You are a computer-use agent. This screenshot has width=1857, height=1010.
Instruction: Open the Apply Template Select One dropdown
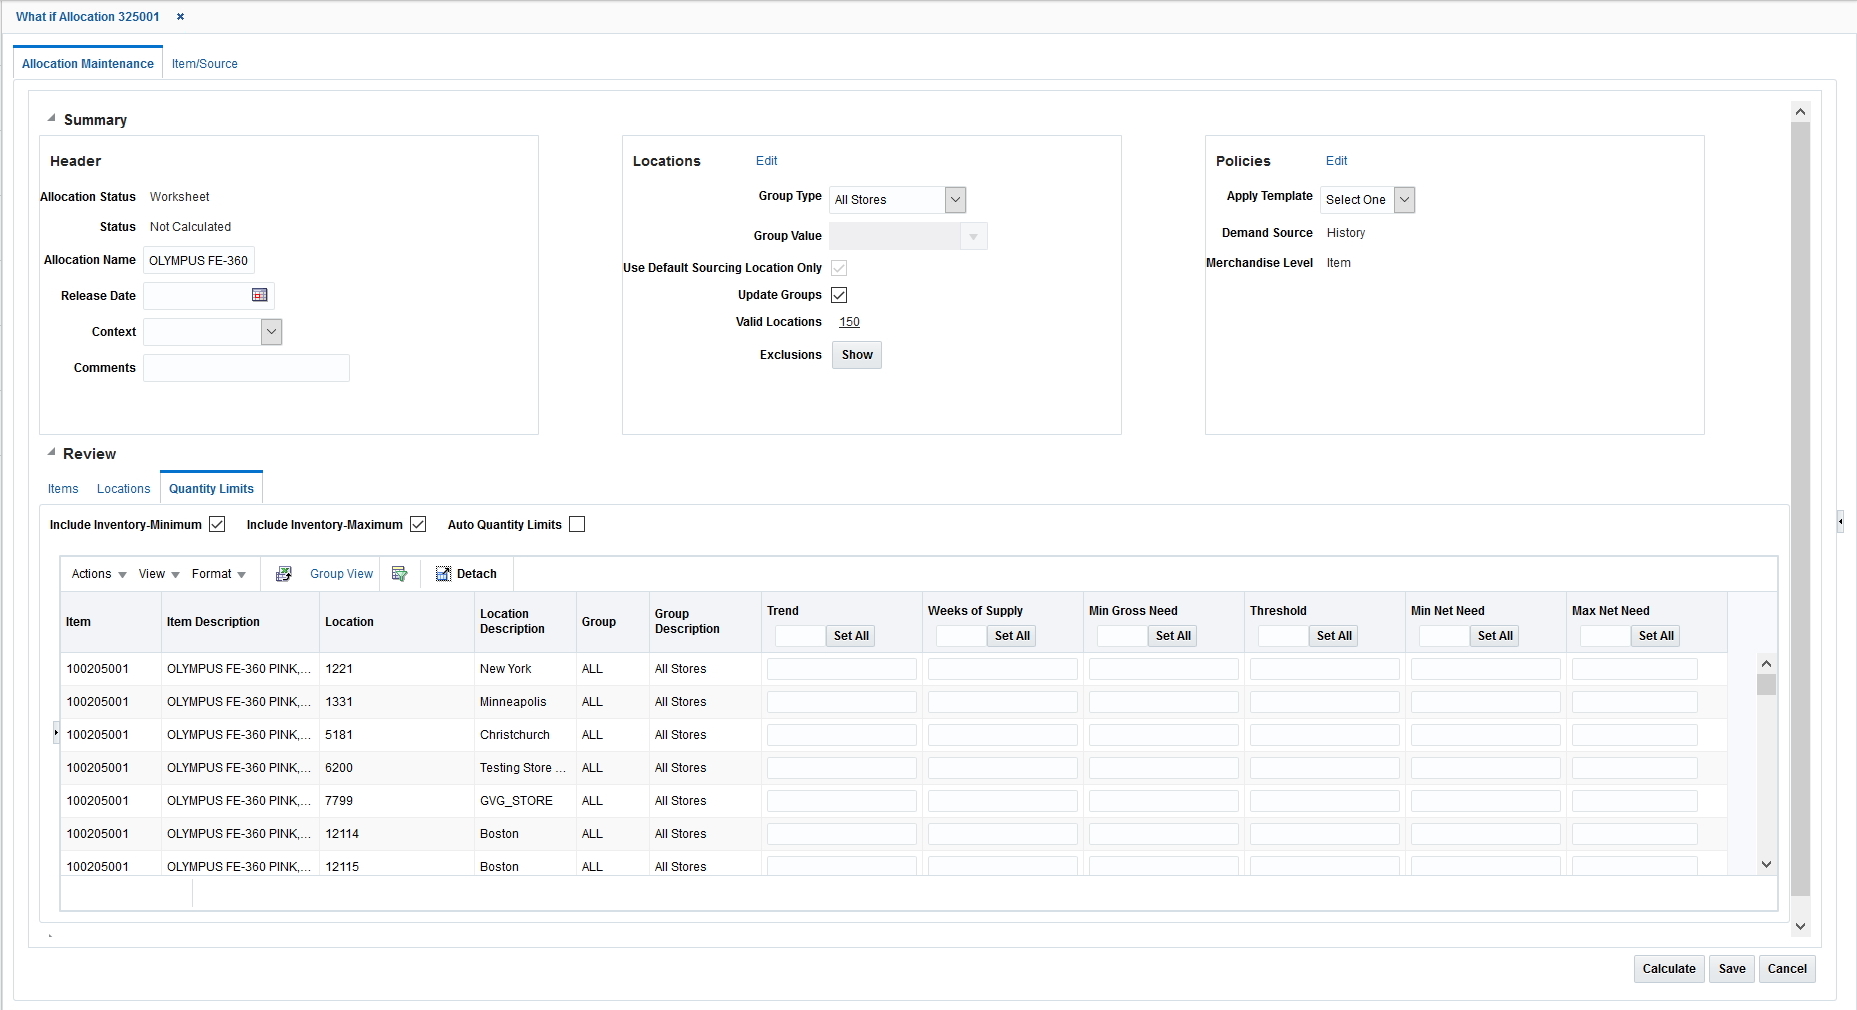click(x=1404, y=199)
